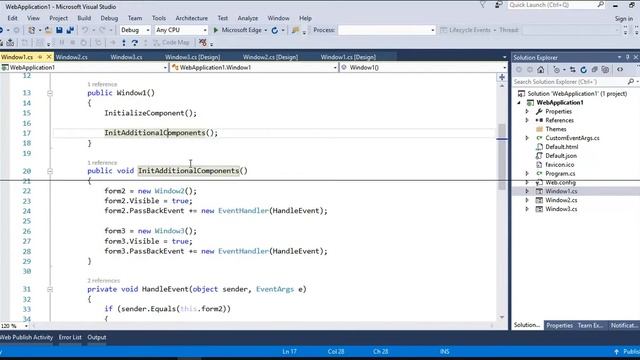Open the Build menu
The width and height of the screenshot is (640, 360).
click(x=84, y=18)
